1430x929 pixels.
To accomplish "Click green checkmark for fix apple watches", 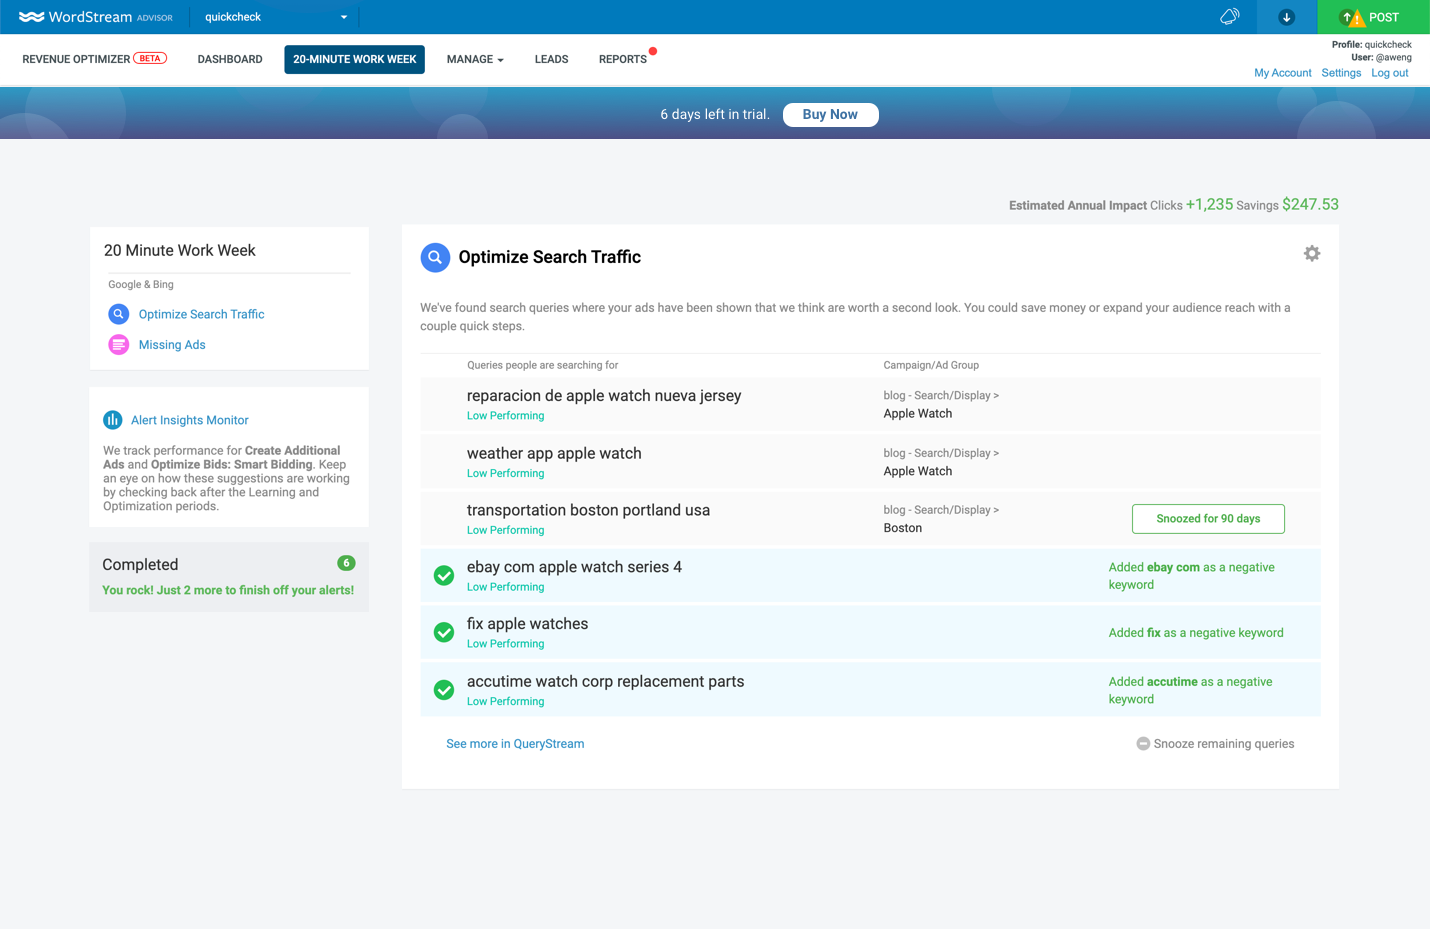I will [444, 633].
